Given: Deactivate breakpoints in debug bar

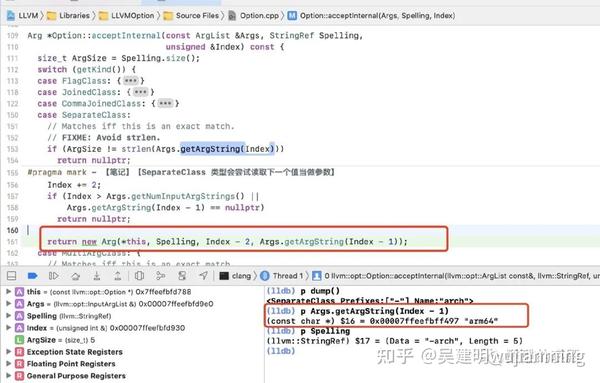Looking at the screenshot, I should pyautogui.click(x=33, y=275).
